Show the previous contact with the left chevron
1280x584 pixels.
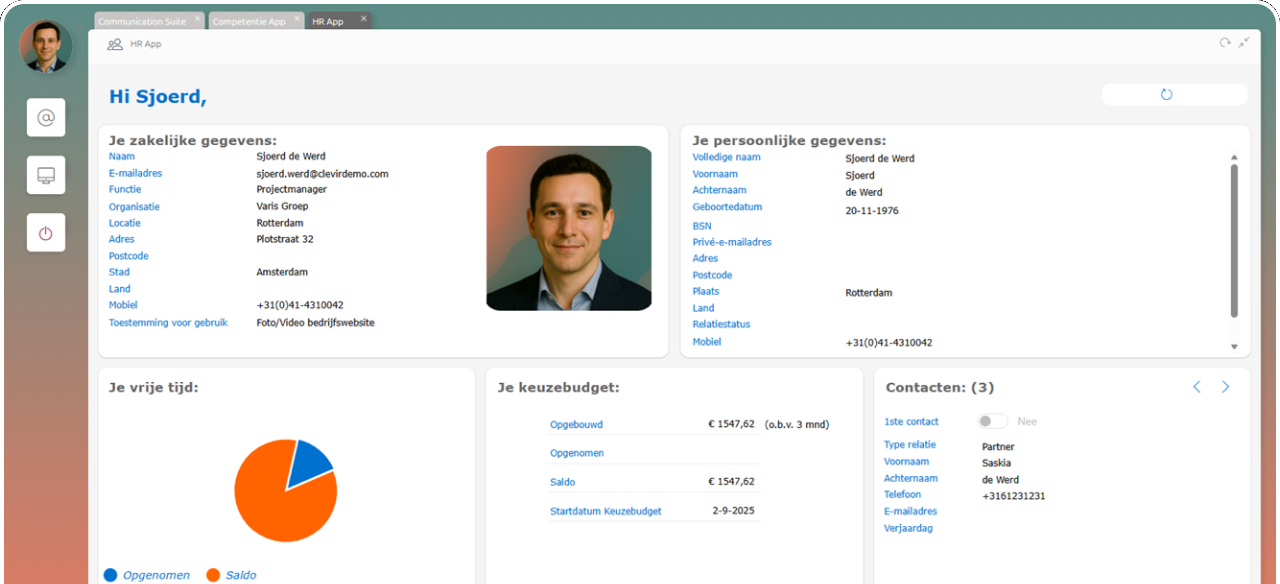(1196, 386)
